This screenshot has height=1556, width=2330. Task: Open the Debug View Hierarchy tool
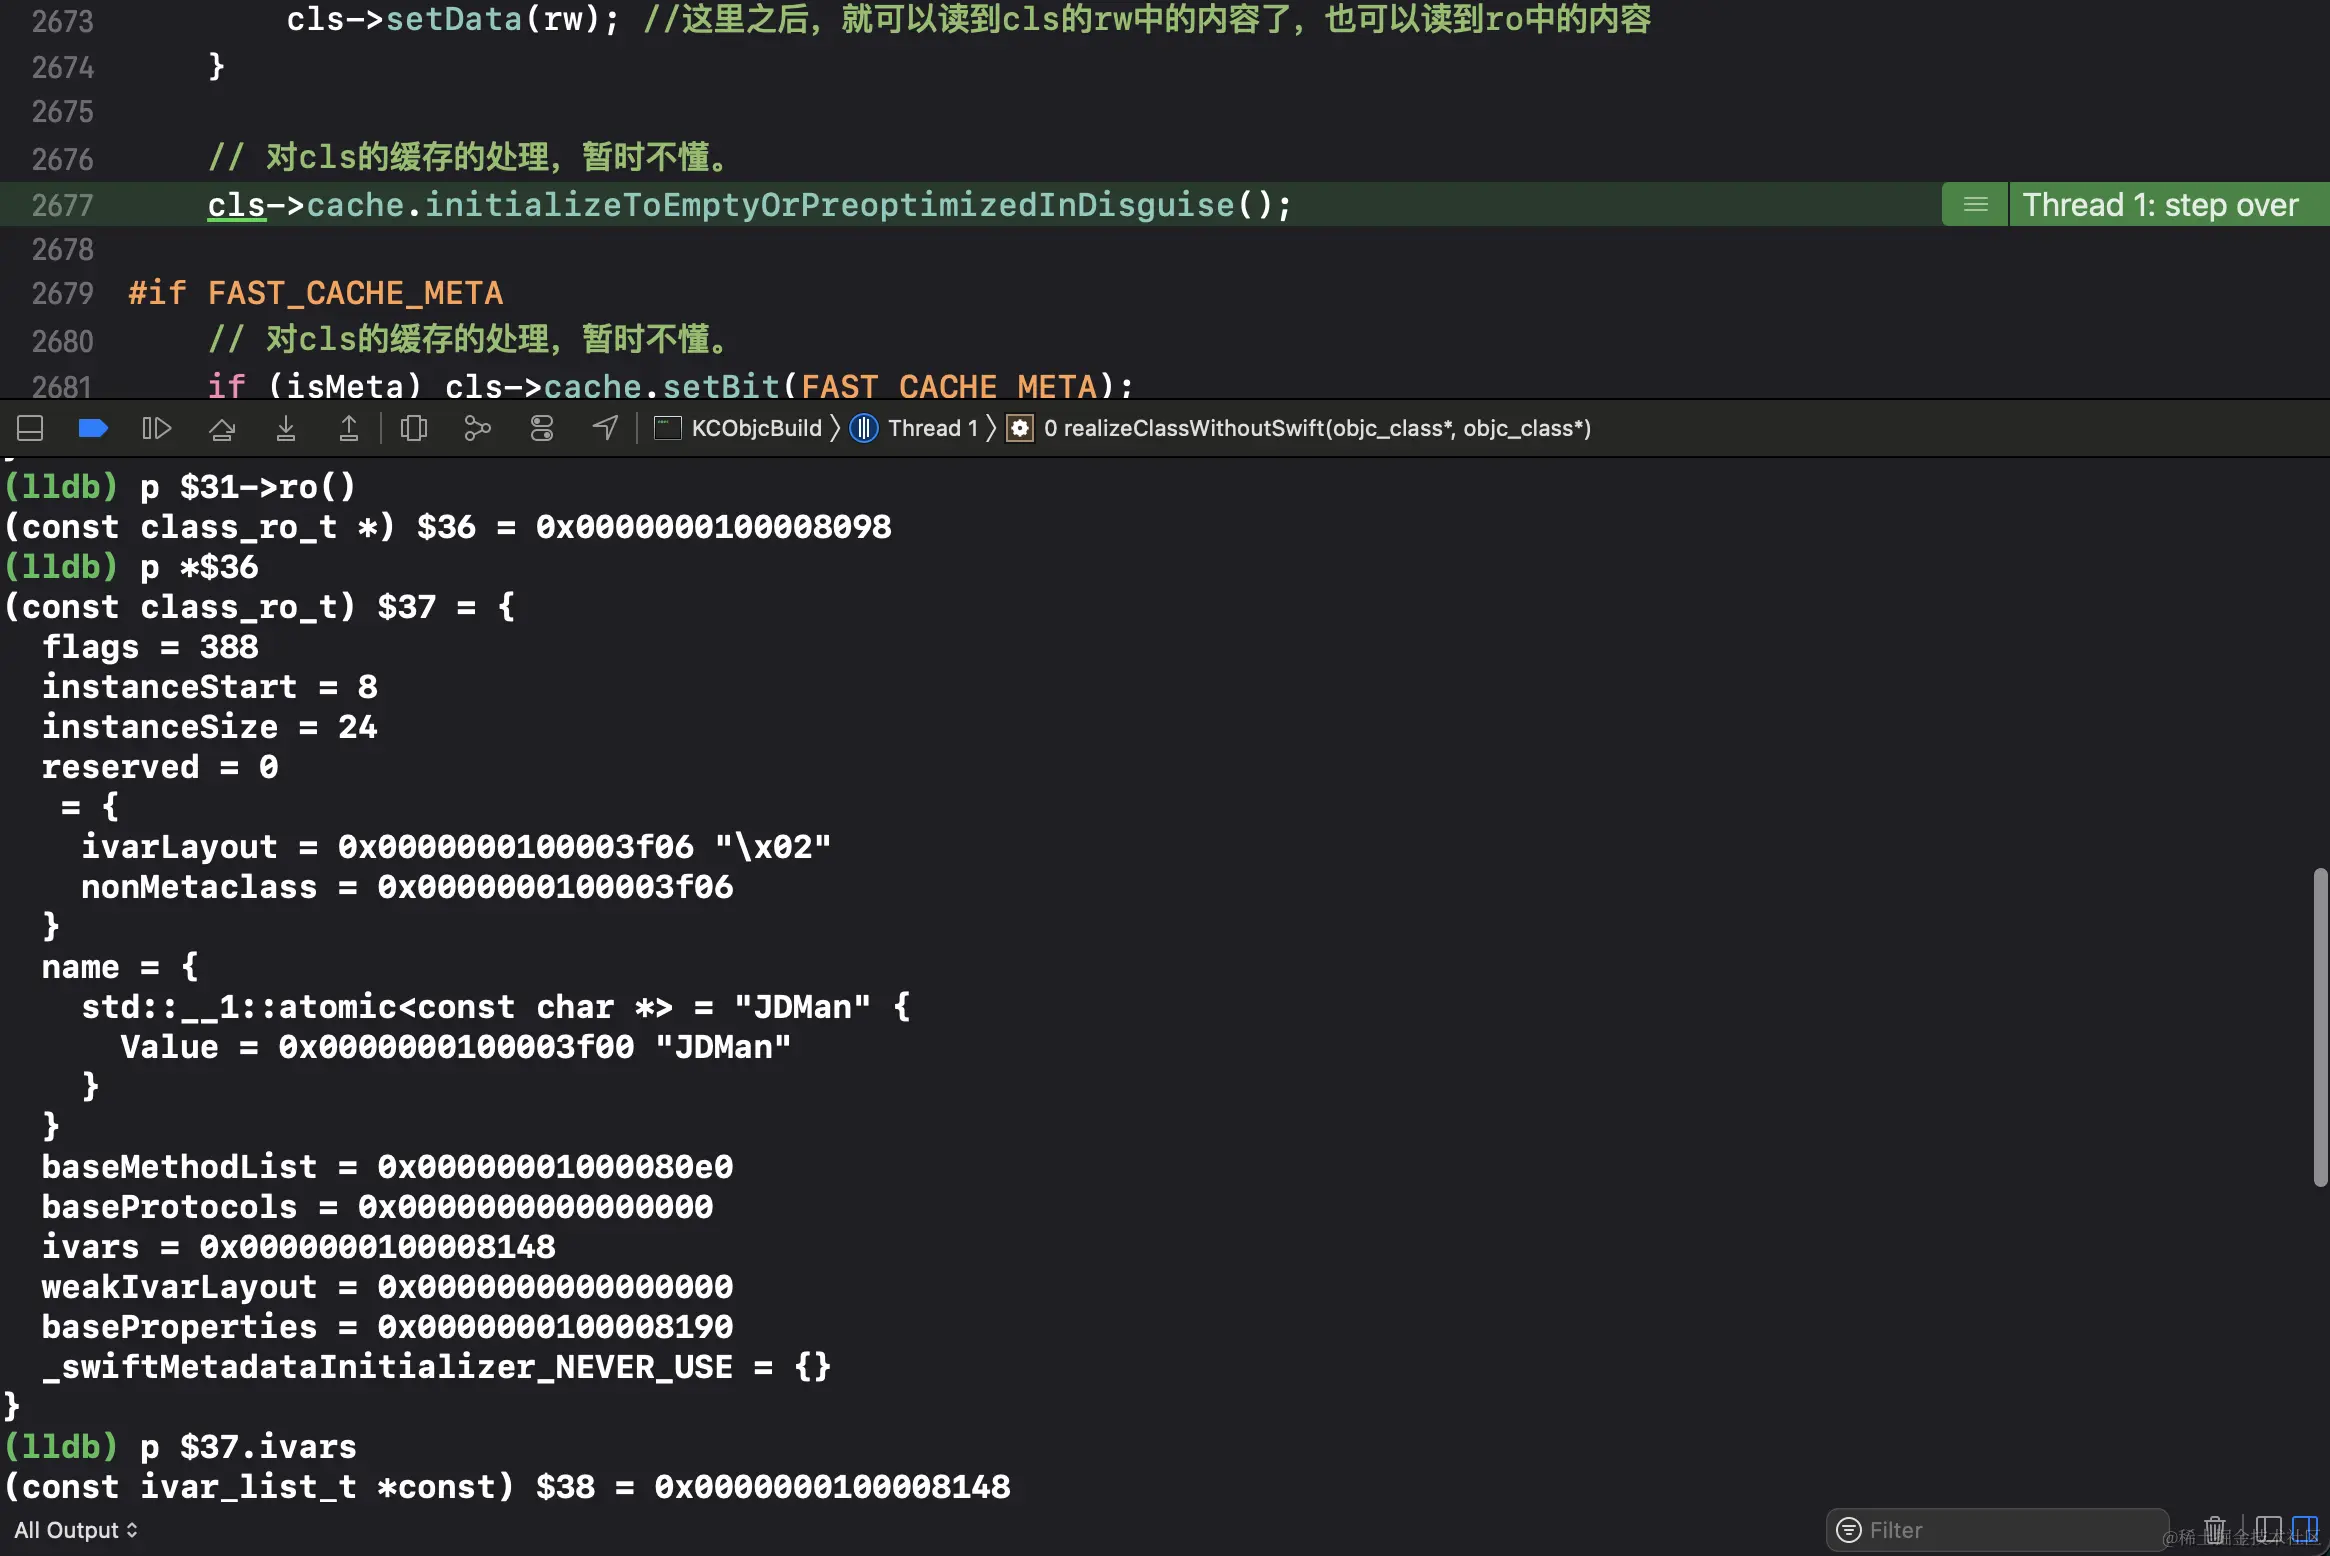click(414, 429)
